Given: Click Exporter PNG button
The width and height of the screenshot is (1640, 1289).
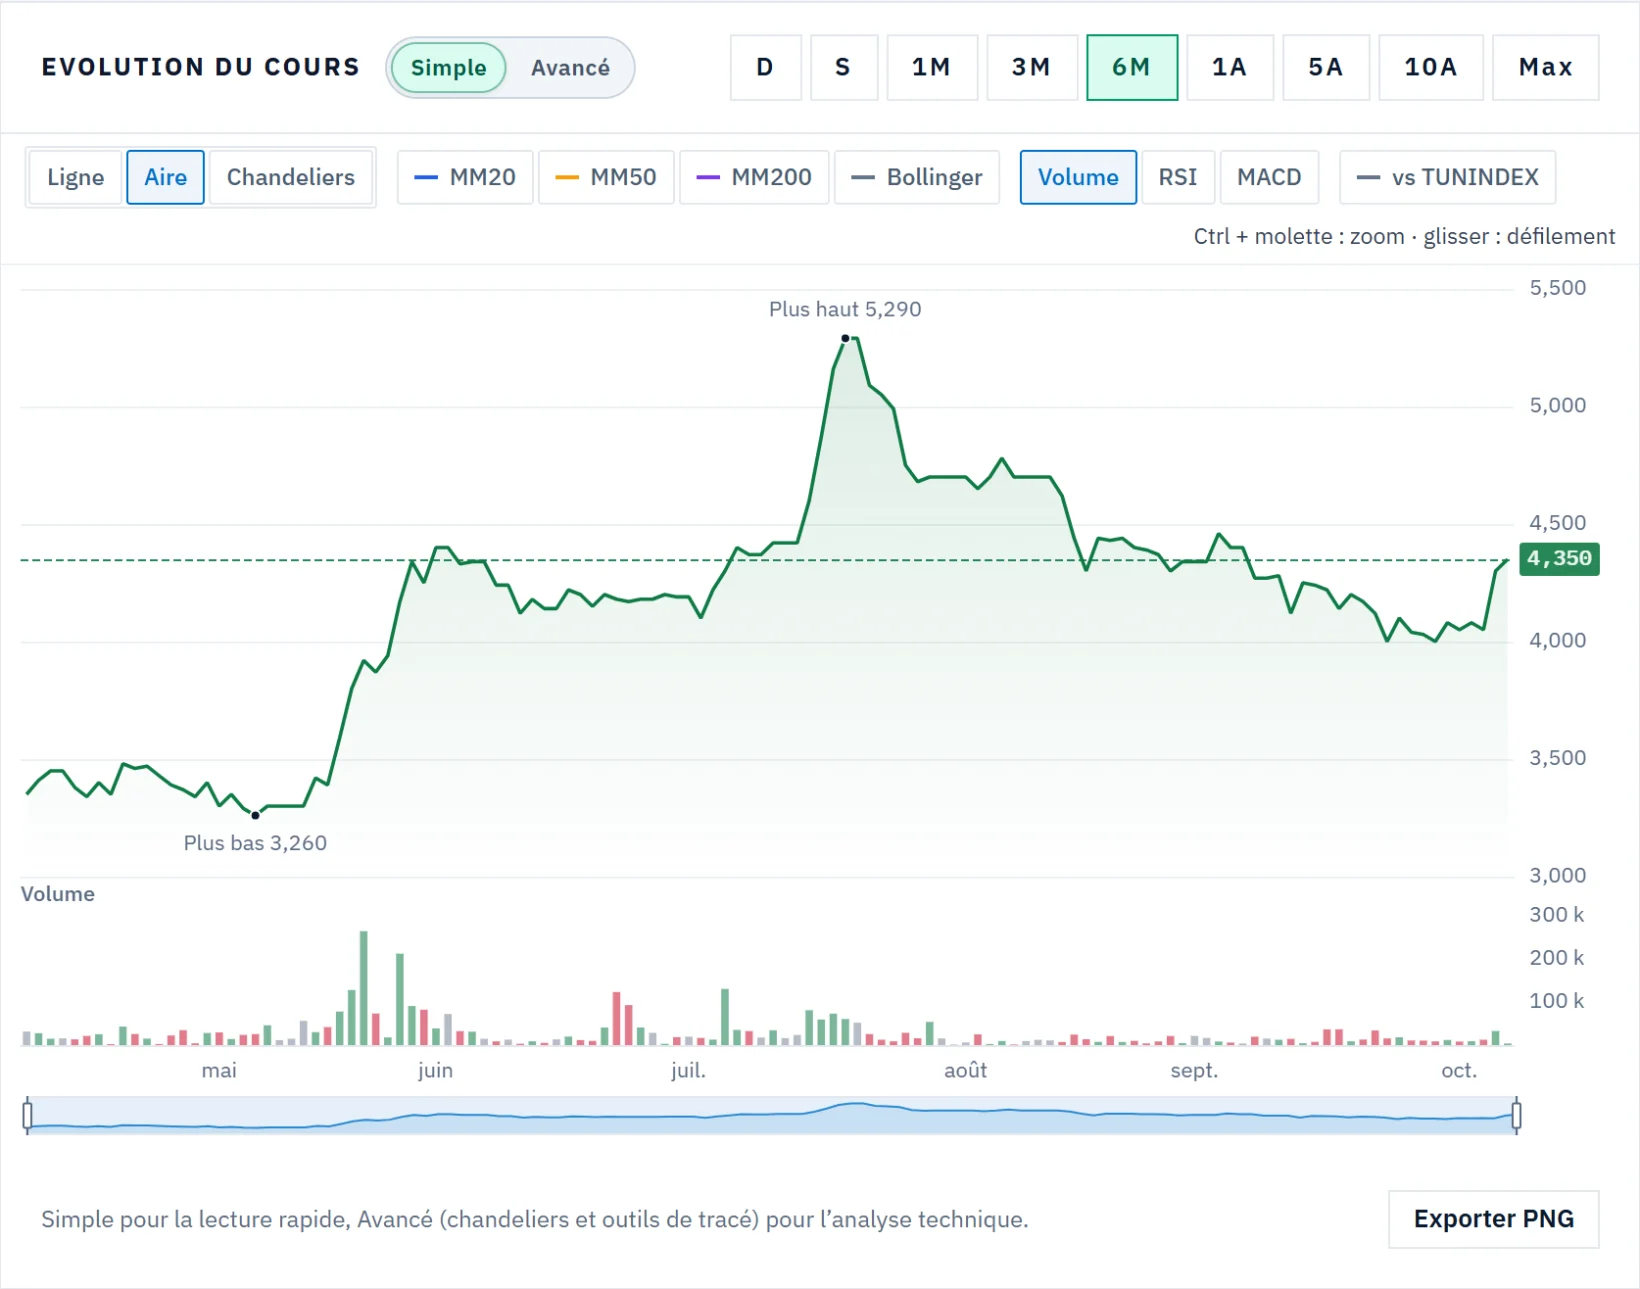Looking at the screenshot, I should 1494,1219.
